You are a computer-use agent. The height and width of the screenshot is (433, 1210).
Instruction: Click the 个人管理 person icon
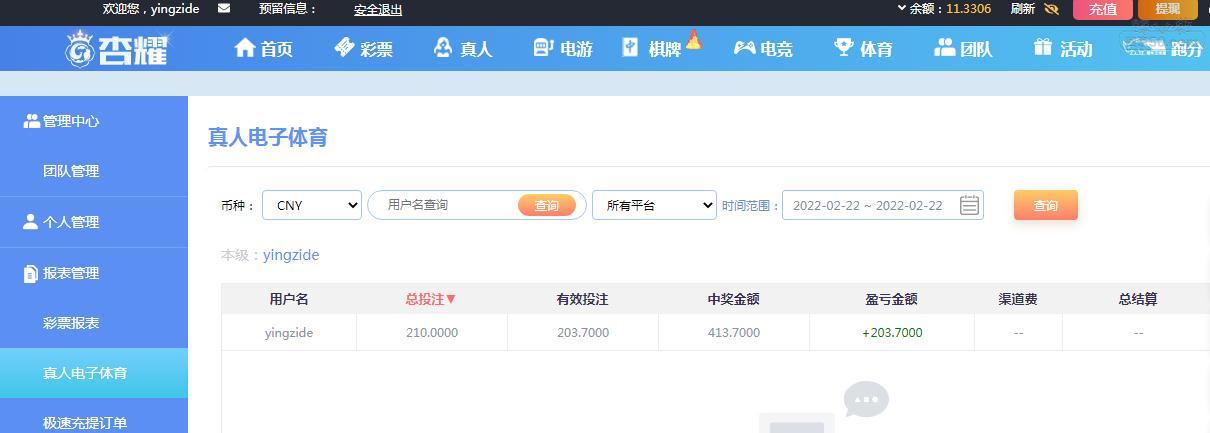coord(30,222)
